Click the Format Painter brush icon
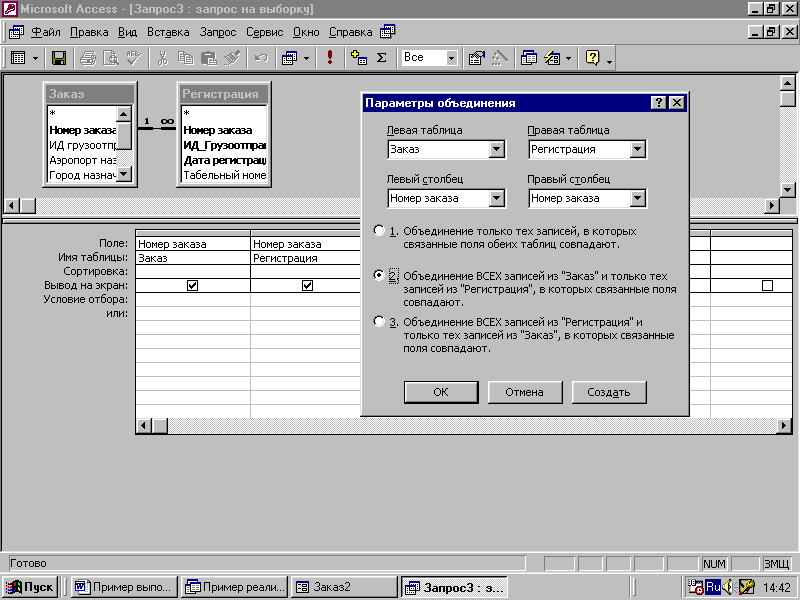This screenshot has width=800, height=600. (232, 58)
